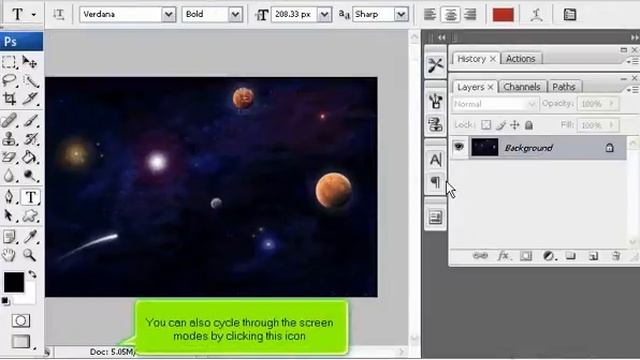This screenshot has width=640, height=360.
Task: Click the add layer style fx button
Action: 503,256
